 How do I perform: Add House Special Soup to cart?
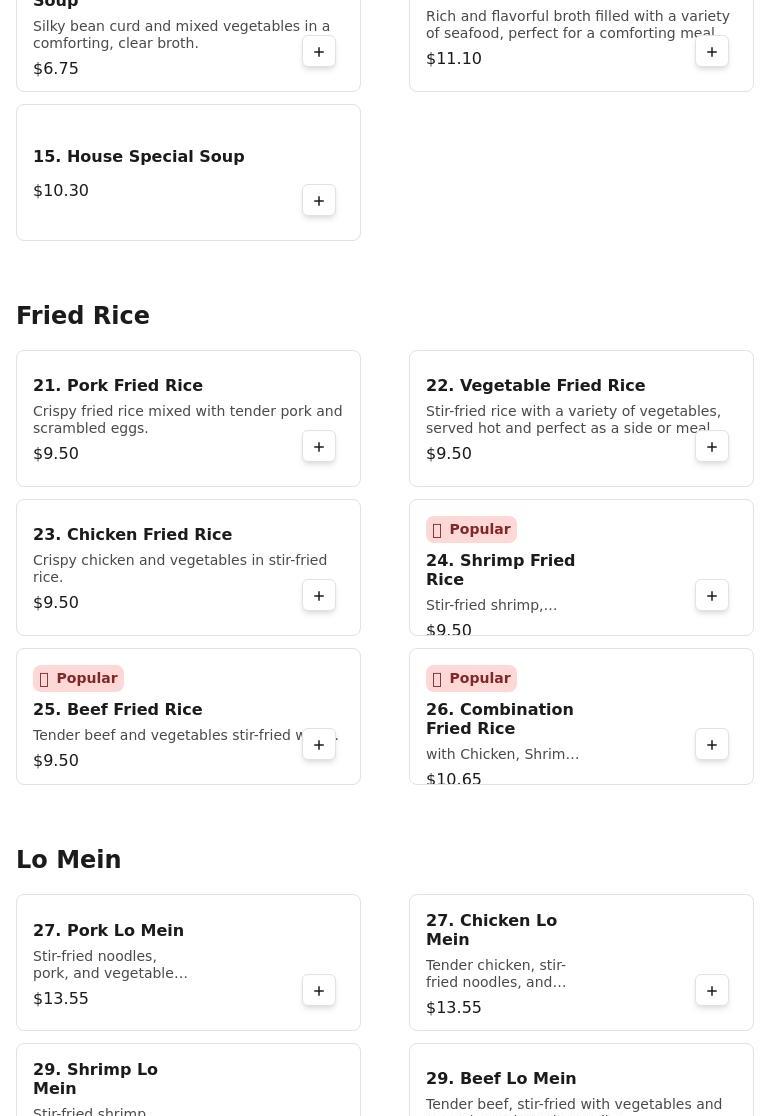(319, 201)
